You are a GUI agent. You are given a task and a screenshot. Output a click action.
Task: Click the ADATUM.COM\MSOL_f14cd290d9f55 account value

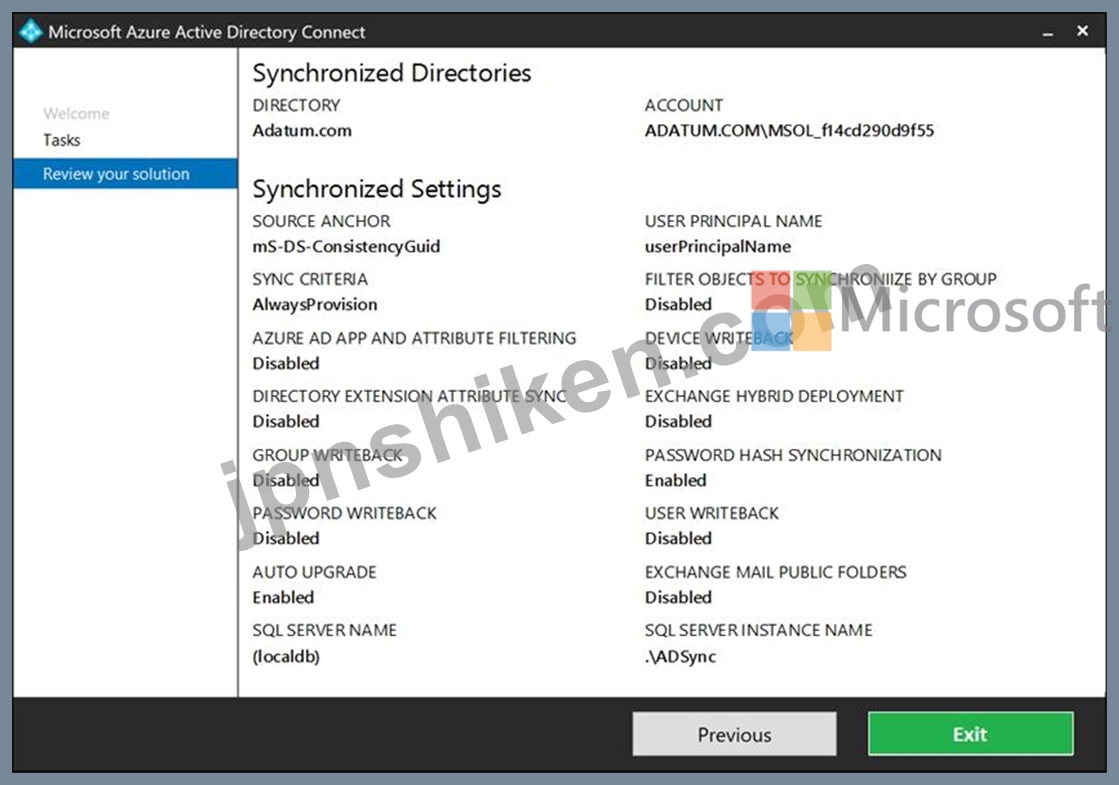pyautogui.click(x=789, y=131)
